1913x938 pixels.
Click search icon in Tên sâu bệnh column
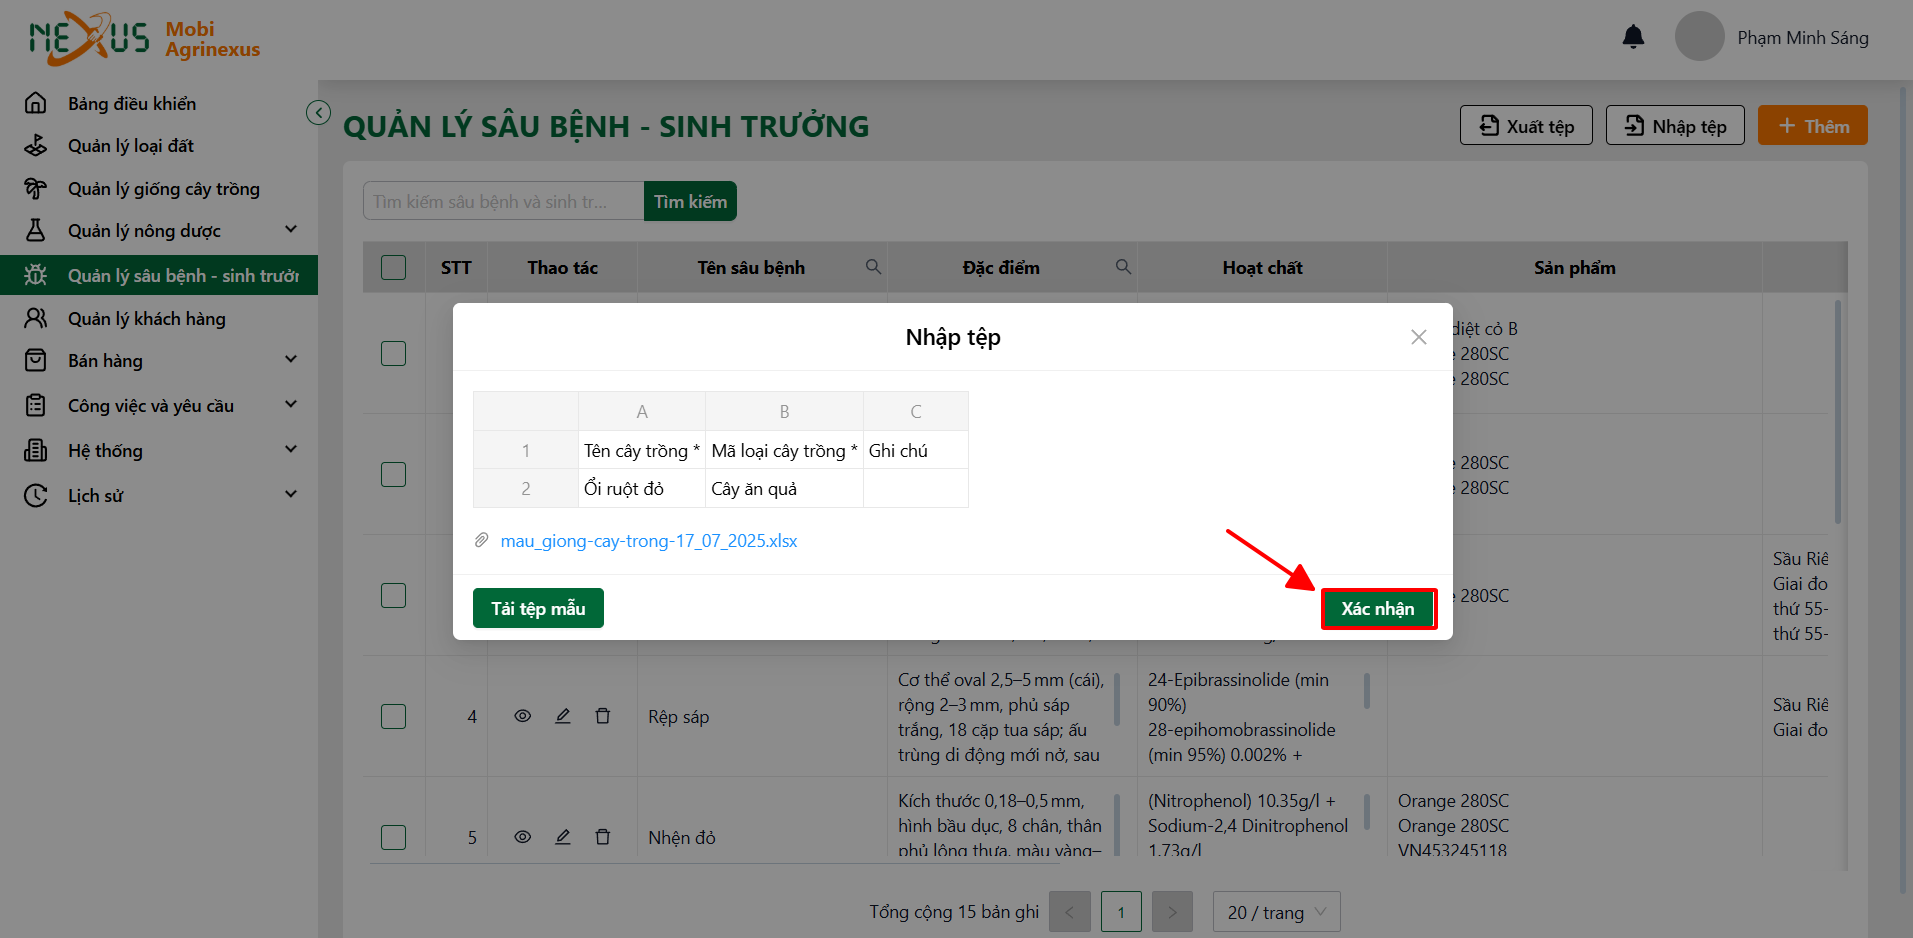[x=873, y=267]
